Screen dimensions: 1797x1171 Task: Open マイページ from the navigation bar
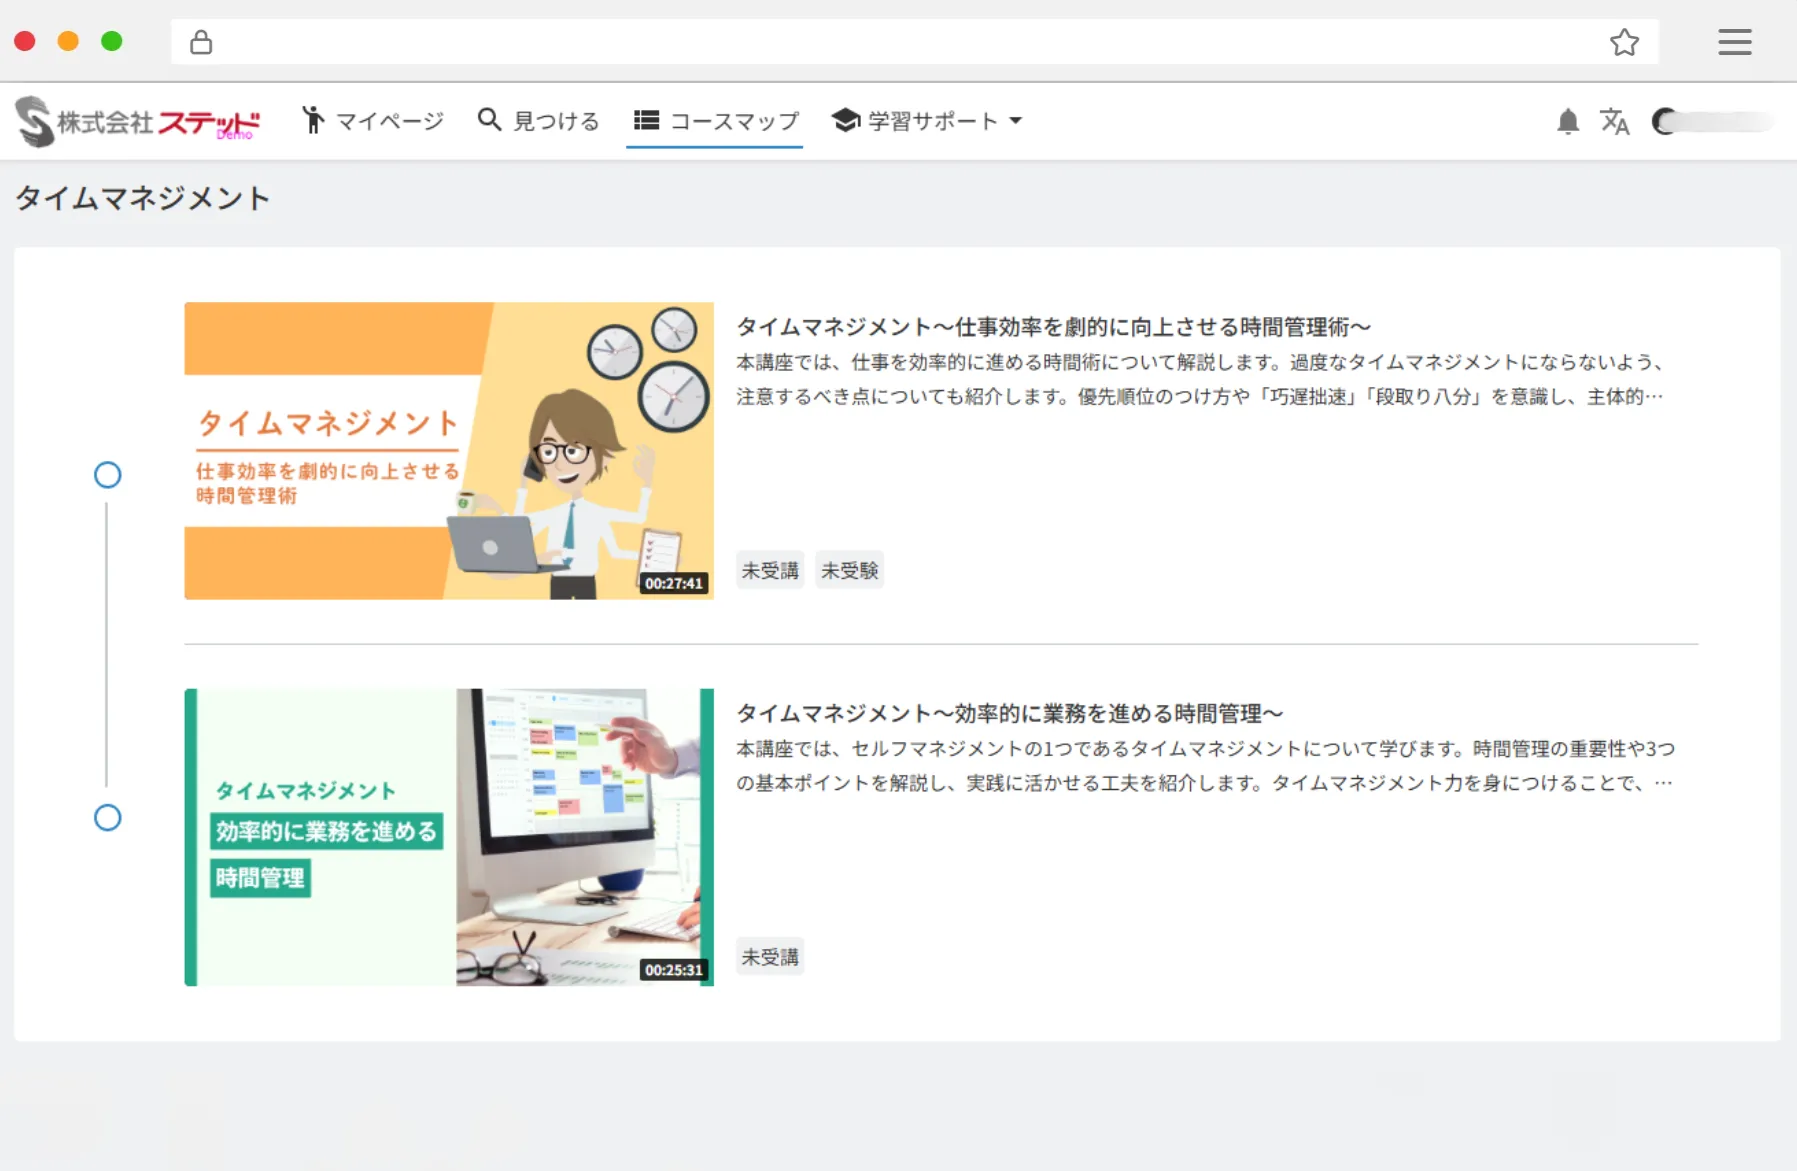373,121
